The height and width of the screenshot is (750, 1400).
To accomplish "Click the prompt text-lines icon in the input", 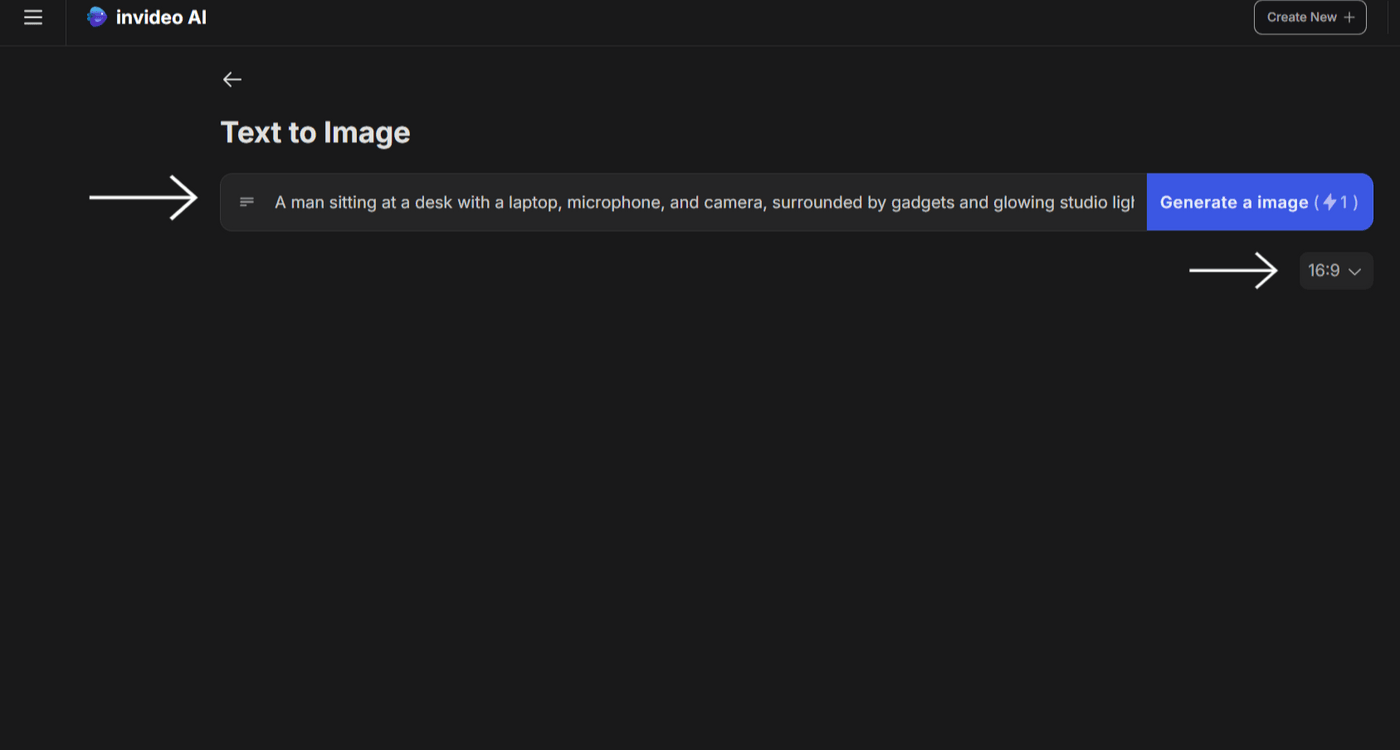I will pyautogui.click(x=246, y=202).
